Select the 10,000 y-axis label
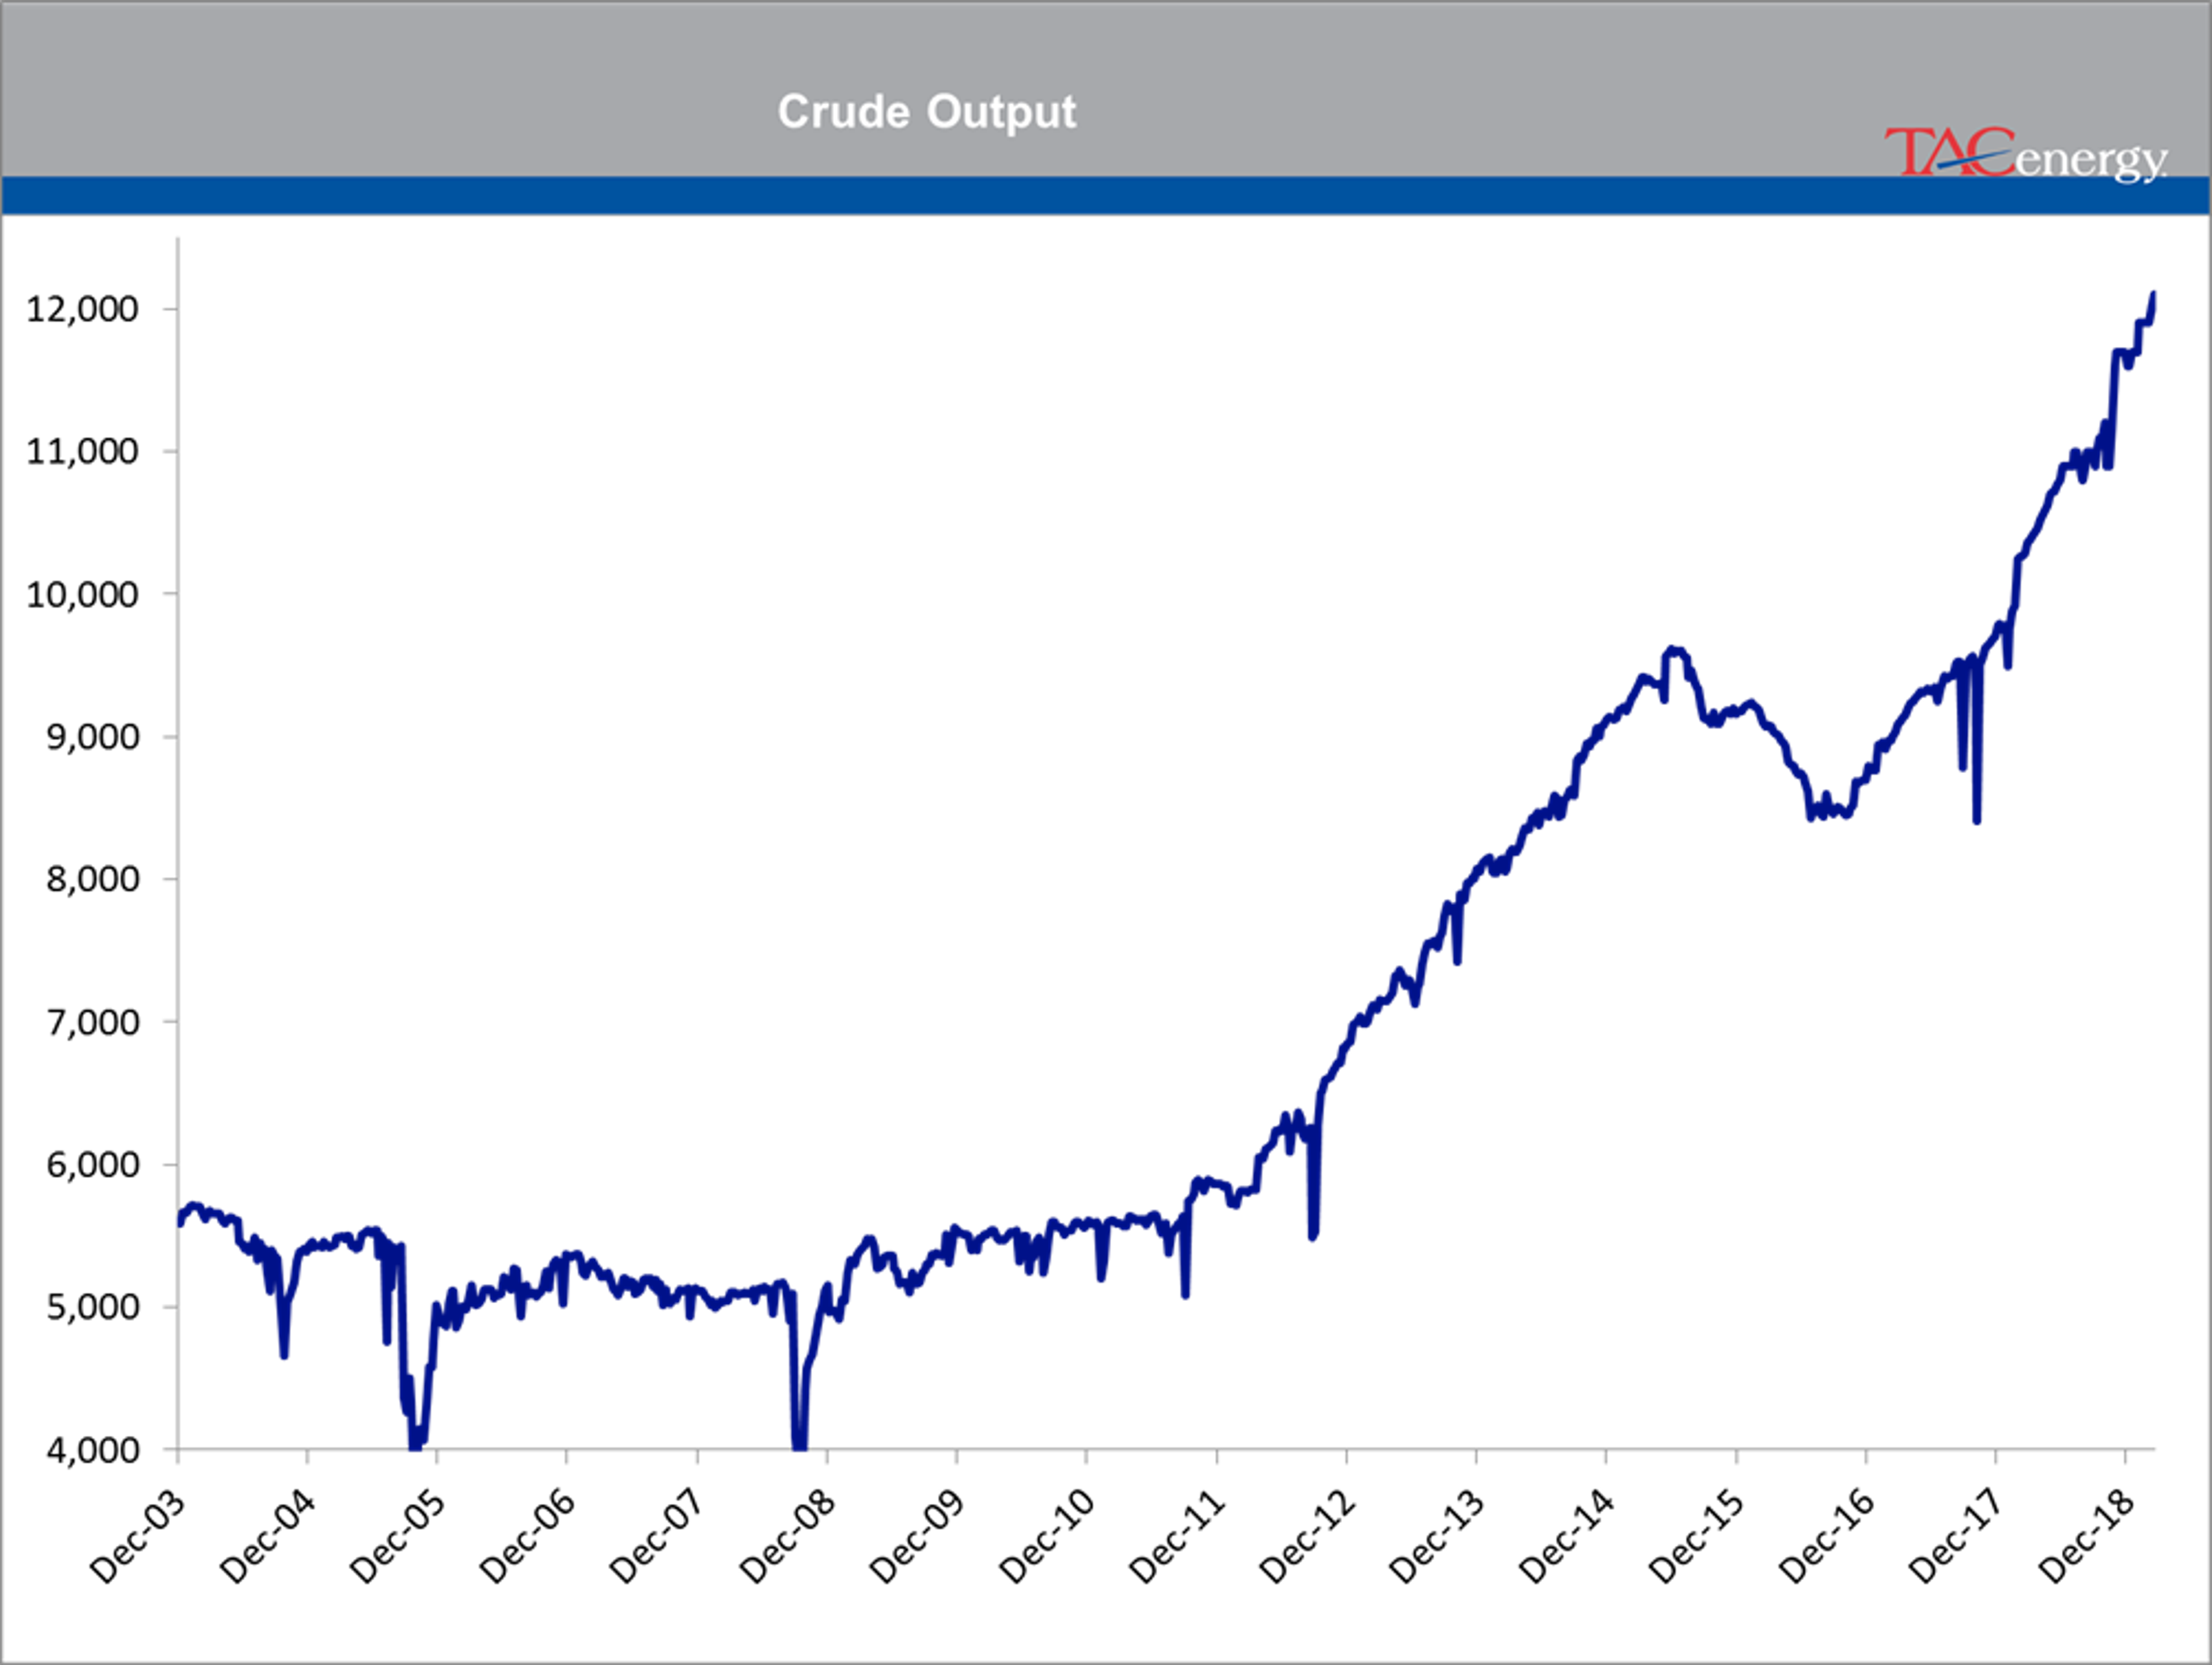Viewport: 2212px width, 1665px height. [x=82, y=595]
